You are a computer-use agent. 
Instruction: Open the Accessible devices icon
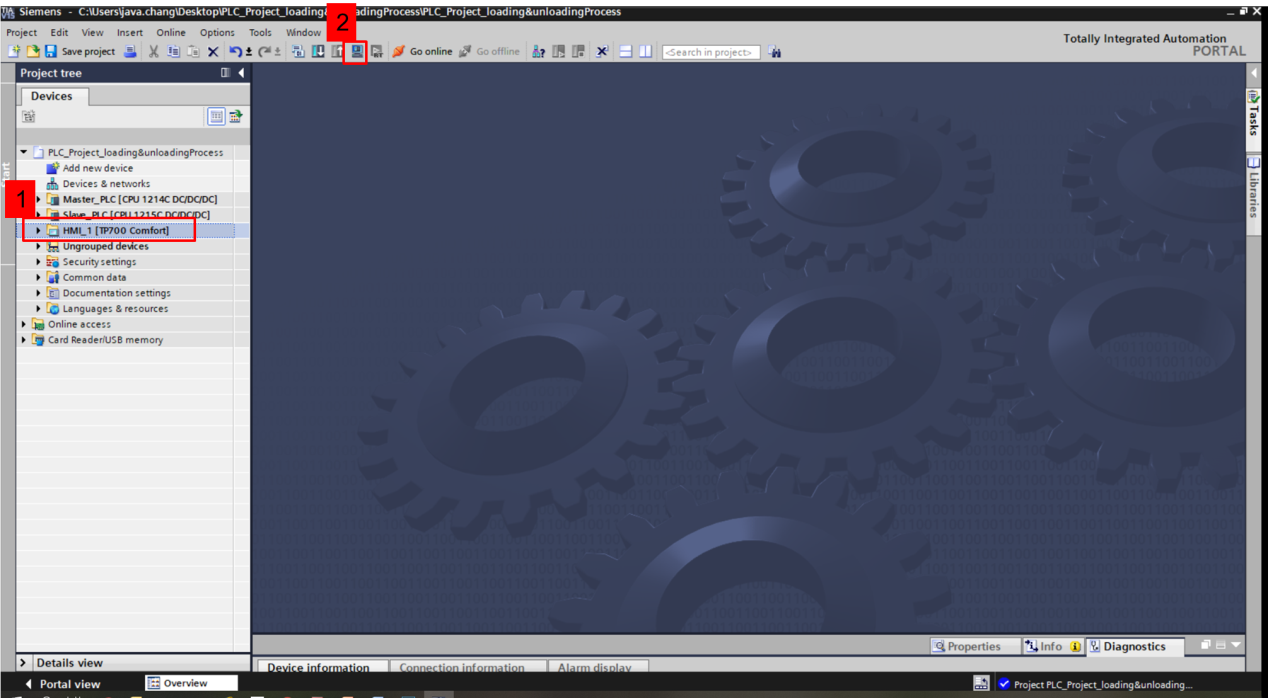(538, 51)
